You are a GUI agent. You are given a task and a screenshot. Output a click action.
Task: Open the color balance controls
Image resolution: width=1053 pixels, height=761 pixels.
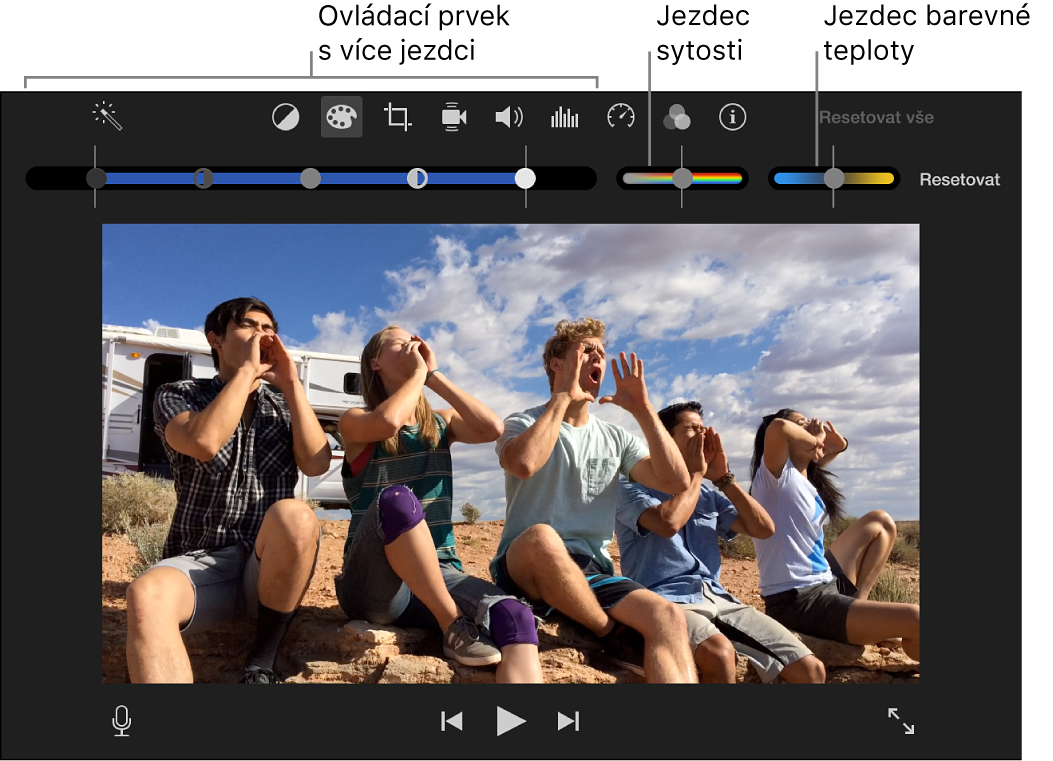tap(285, 118)
